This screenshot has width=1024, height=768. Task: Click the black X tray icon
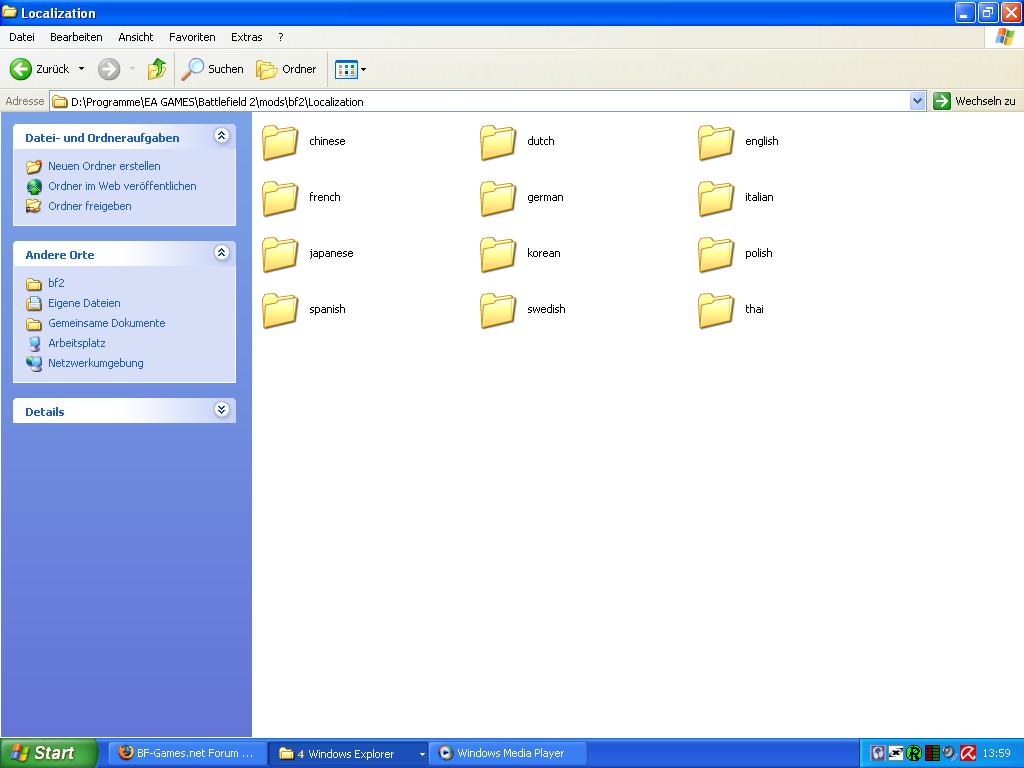895,753
